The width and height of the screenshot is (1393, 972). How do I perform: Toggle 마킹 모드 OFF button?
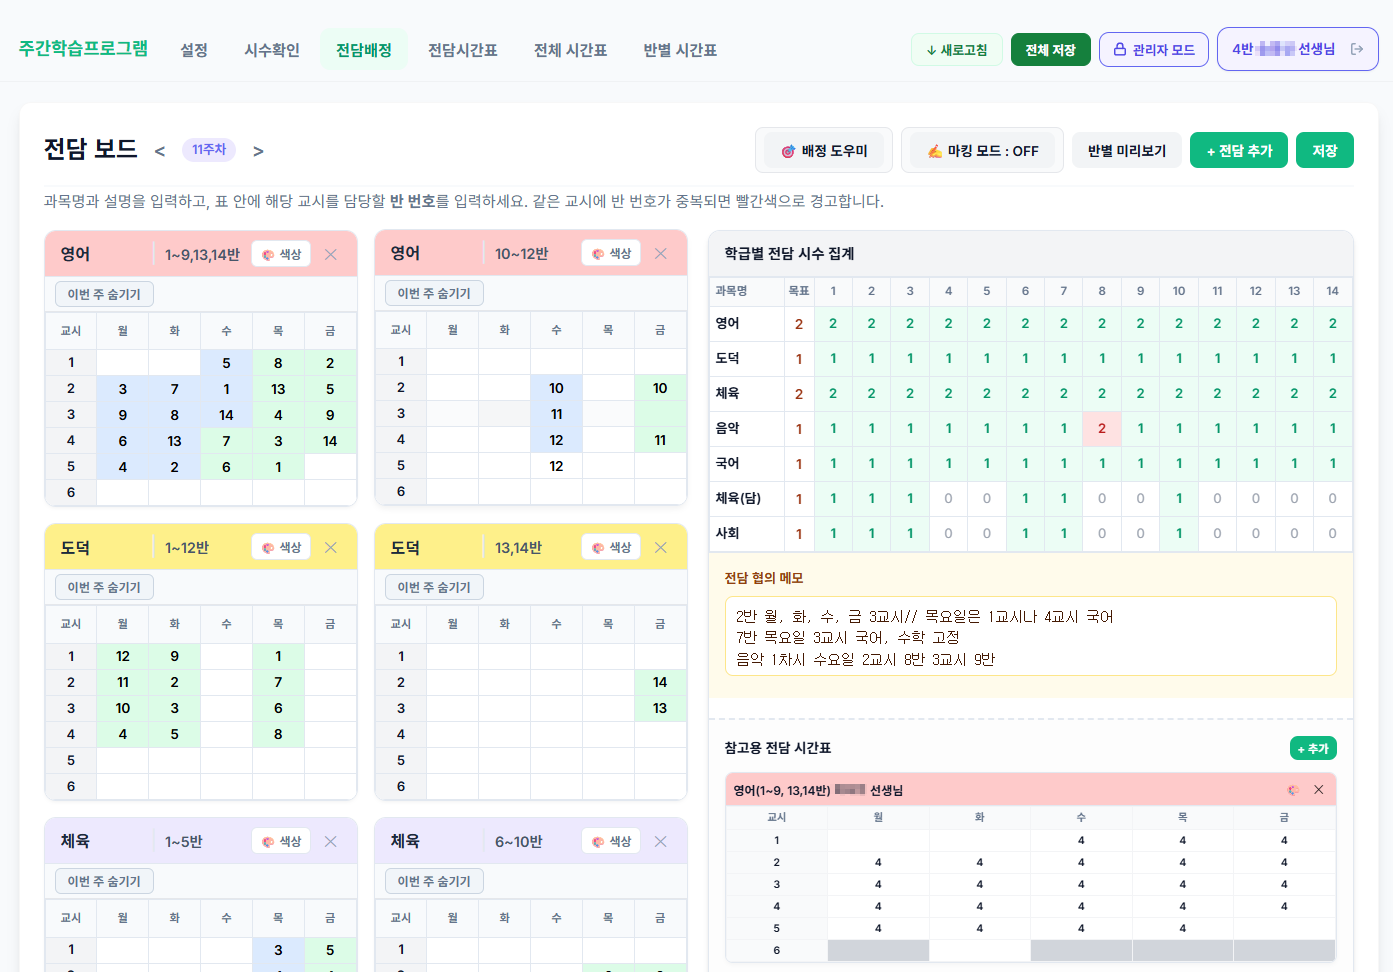982,151
